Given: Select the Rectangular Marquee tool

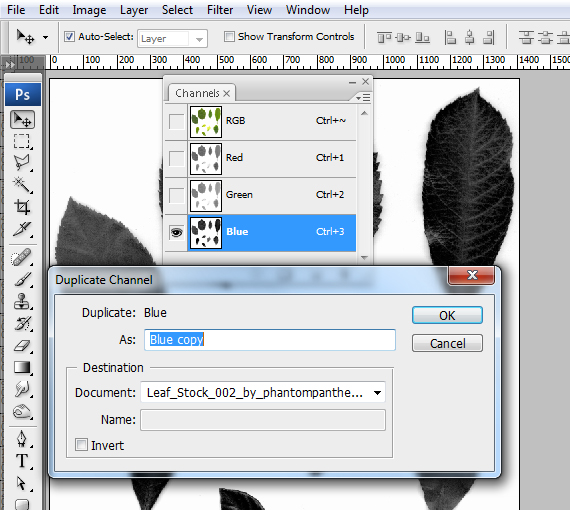Looking at the screenshot, I should pos(22,141).
